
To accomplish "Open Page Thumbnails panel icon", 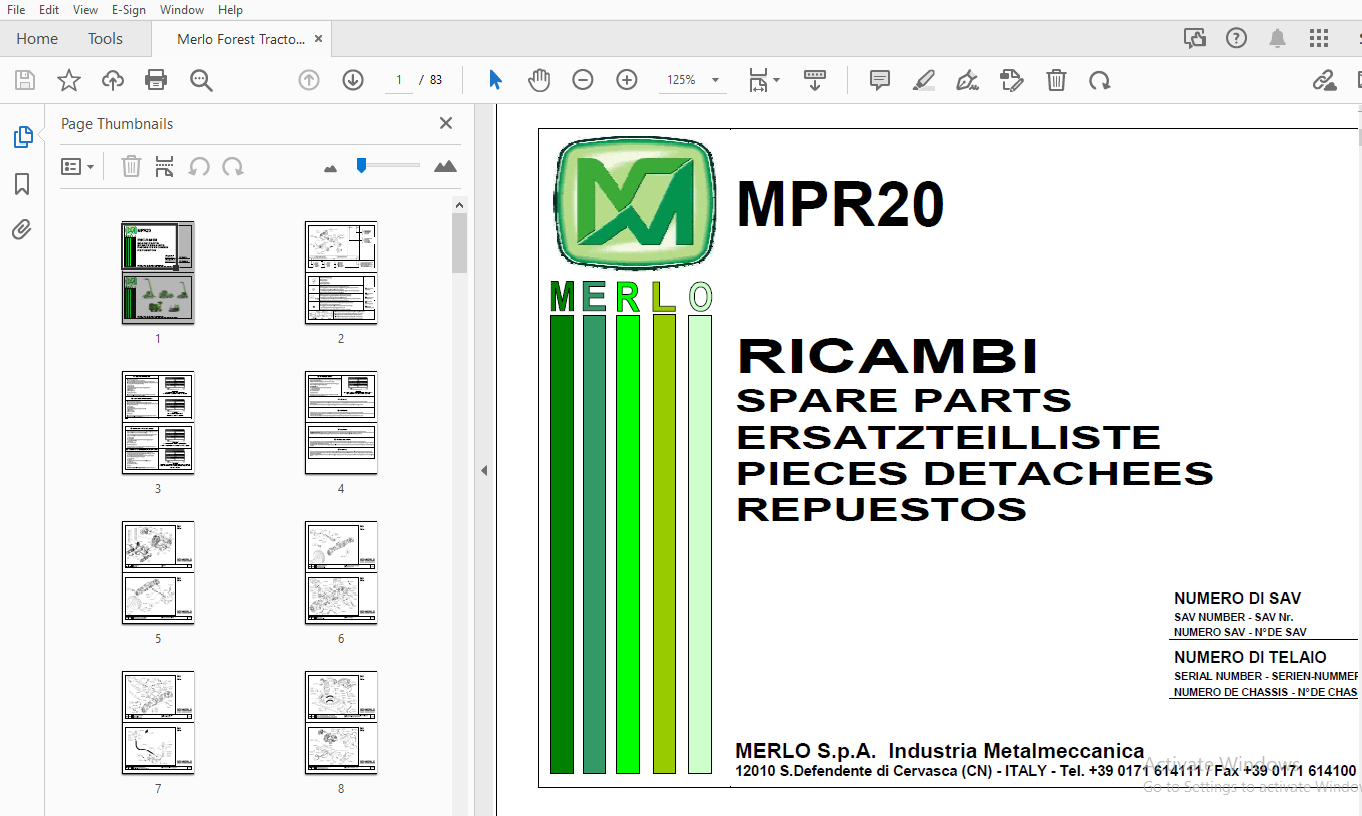I will coord(22,137).
